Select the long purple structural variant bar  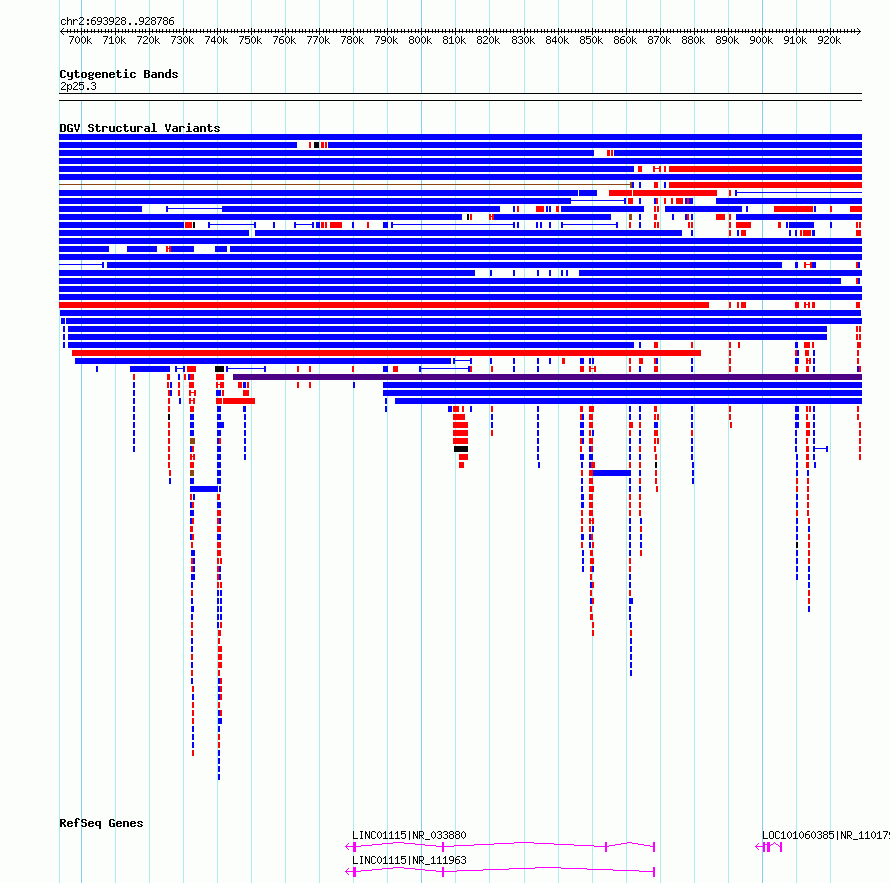coord(548,377)
